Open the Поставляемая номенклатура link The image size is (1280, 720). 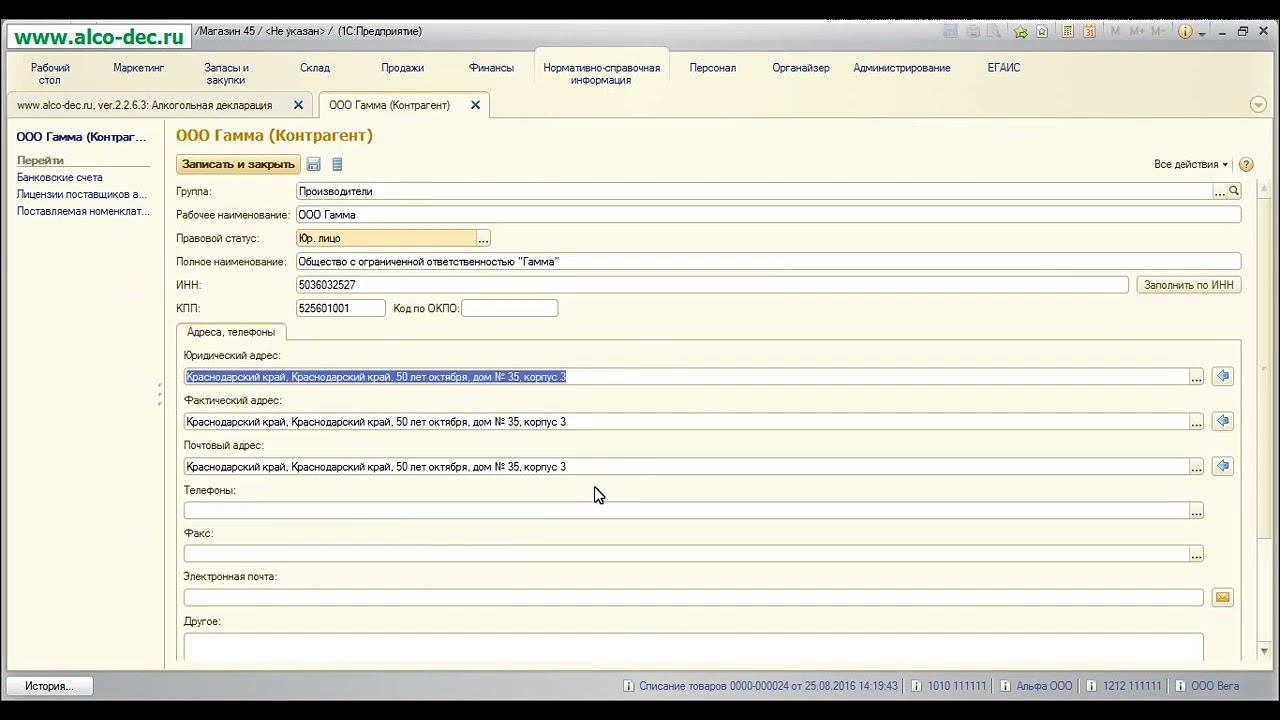(x=83, y=211)
